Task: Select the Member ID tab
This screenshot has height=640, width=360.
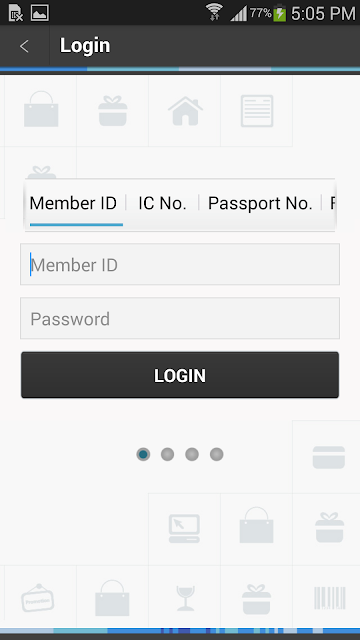Action: (73, 203)
